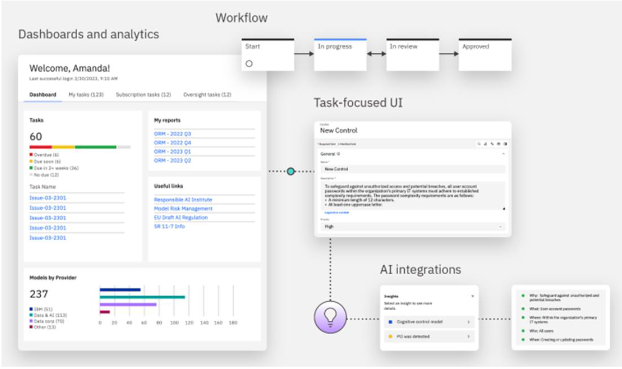Click the 'What: User account passwords' insight row
Image resolution: width=622 pixels, height=369 pixels.
click(x=551, y=309)
